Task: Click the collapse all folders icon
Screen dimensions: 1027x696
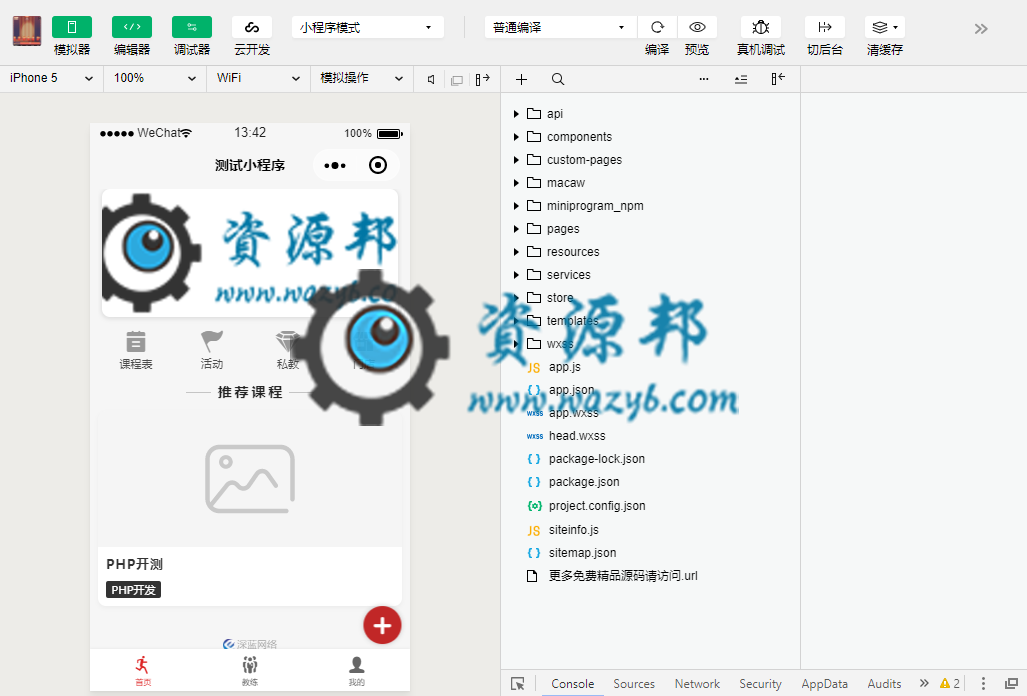Action: tap(741, 79)
